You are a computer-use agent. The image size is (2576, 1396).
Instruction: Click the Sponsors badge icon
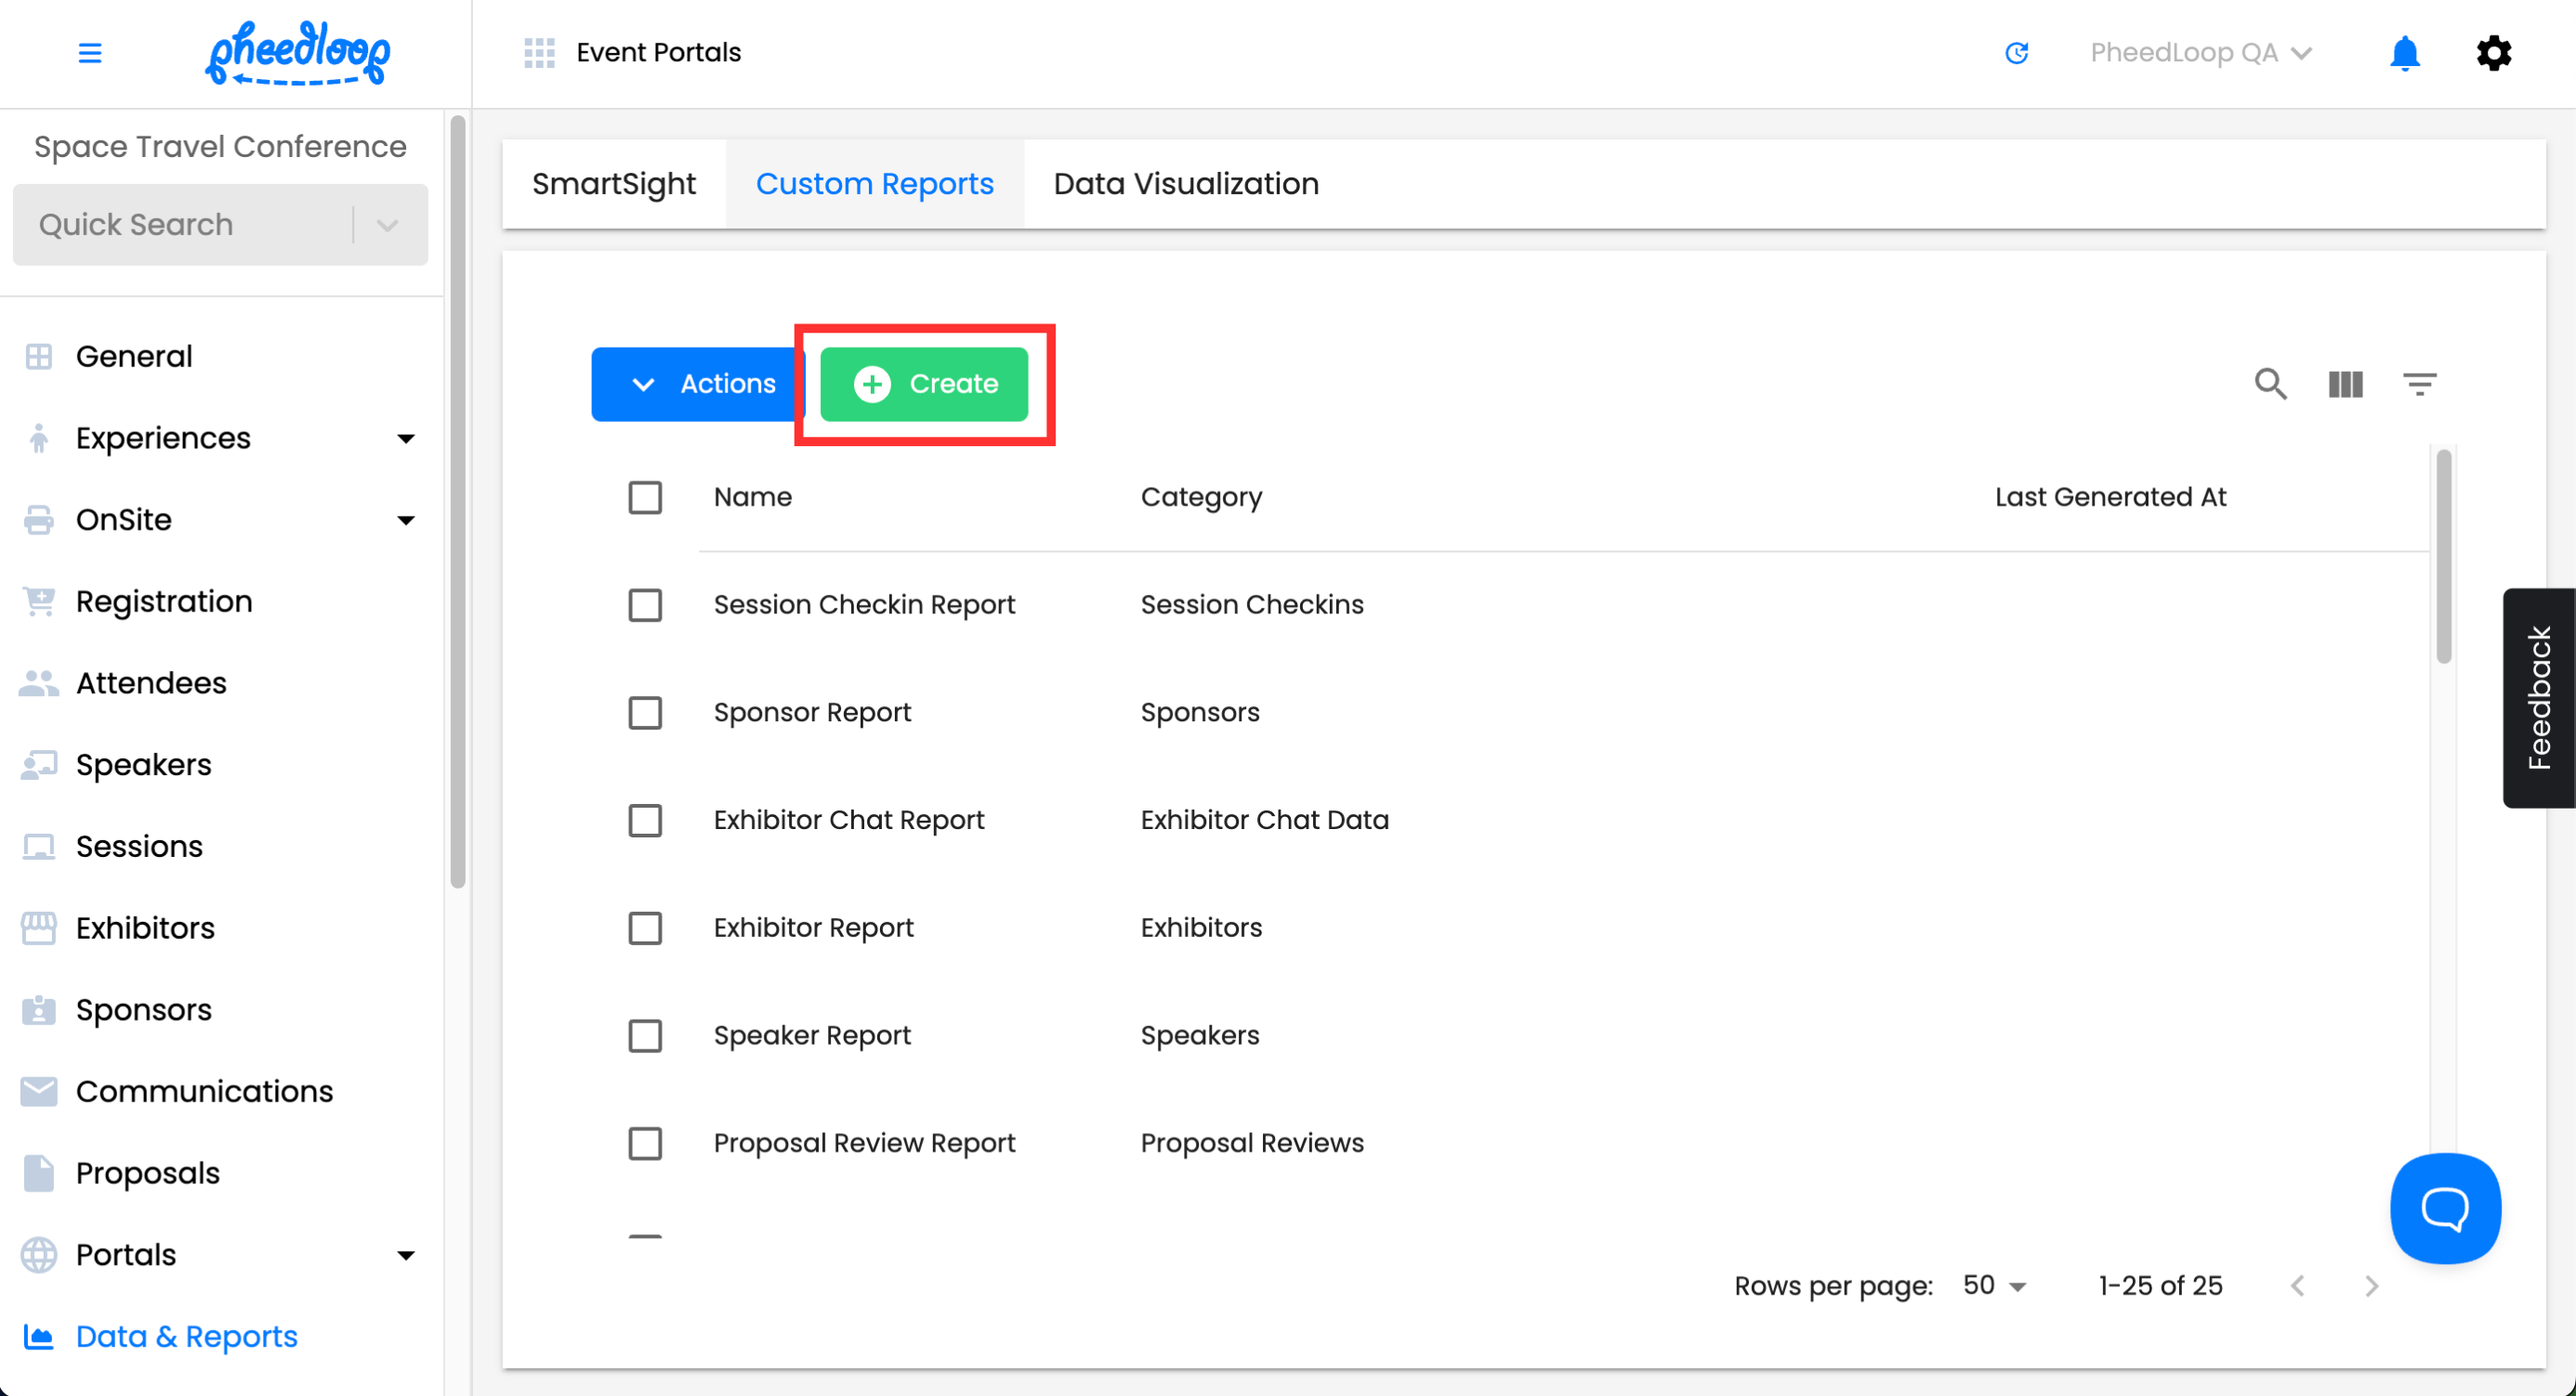click(x=38, y=1011)
